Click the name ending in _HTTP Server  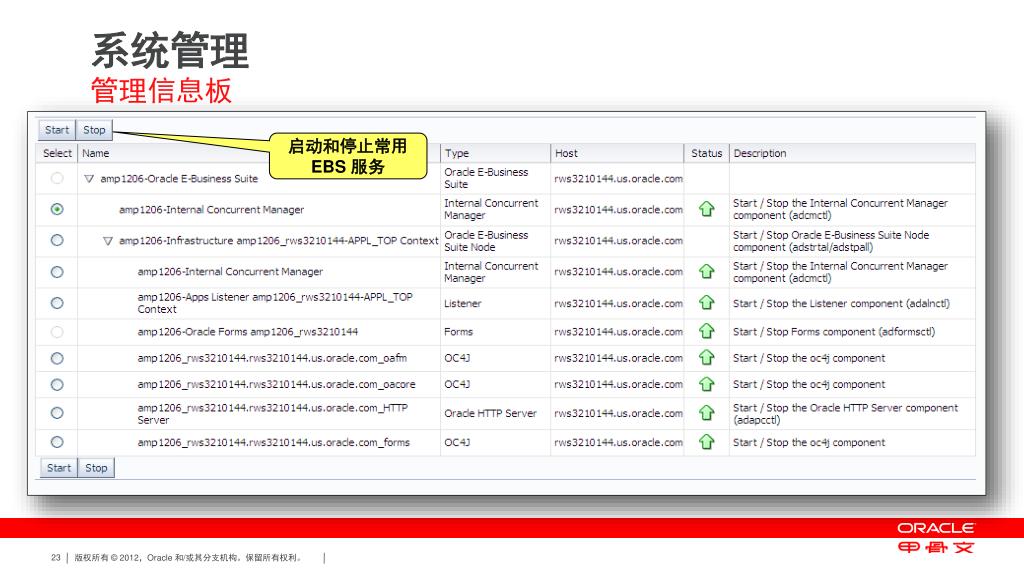click(x=272, y=413)
